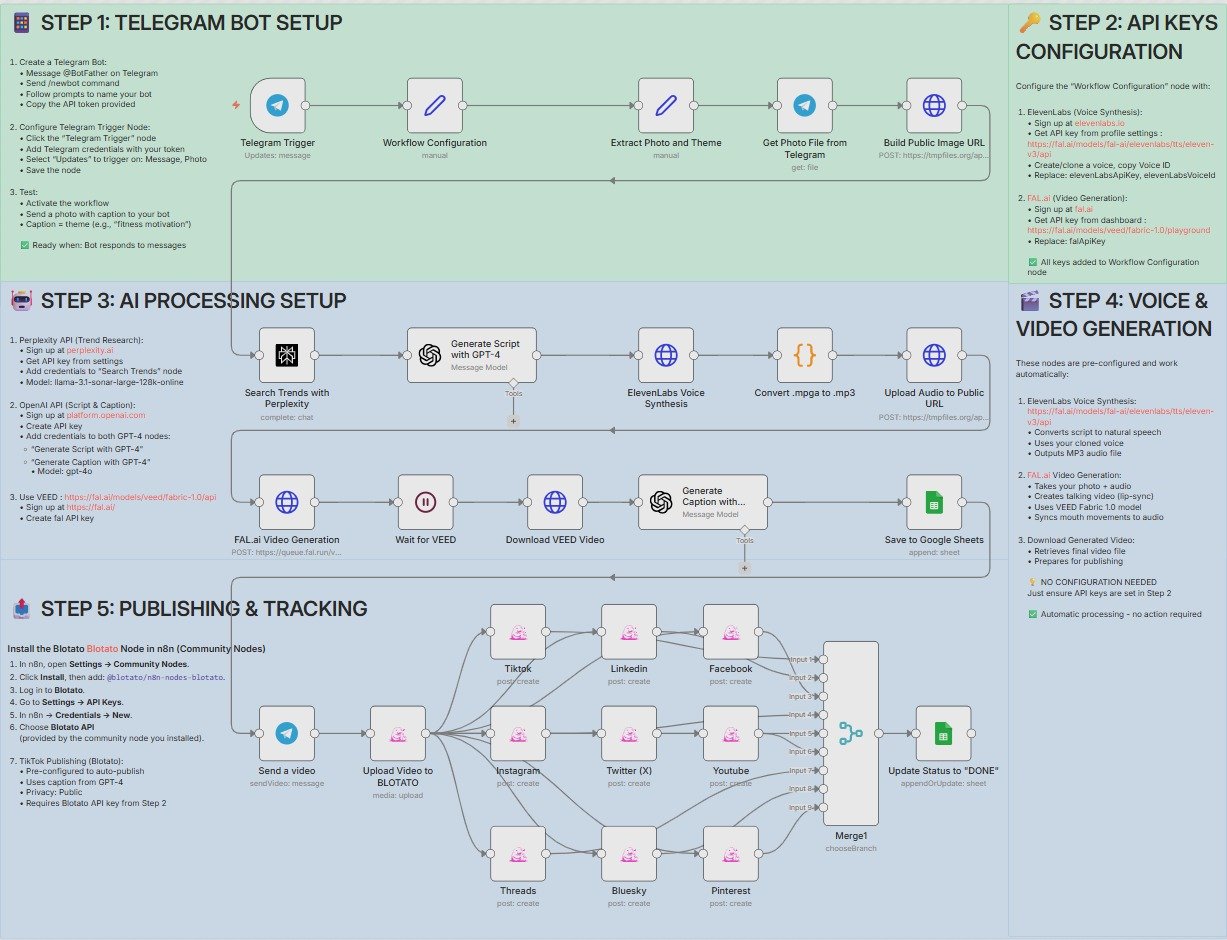Select the Linkedin post node
This screenshot has width=1227, height=940.
pos(629,631)
